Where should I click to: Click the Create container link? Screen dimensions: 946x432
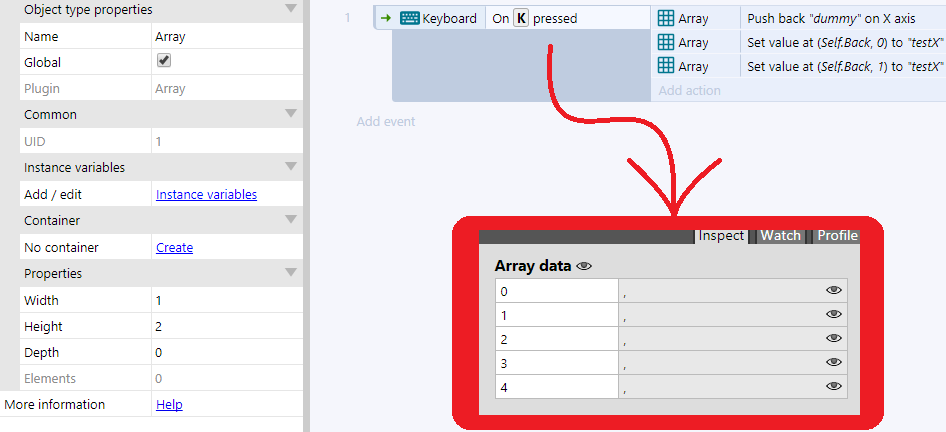coord(174,247)
